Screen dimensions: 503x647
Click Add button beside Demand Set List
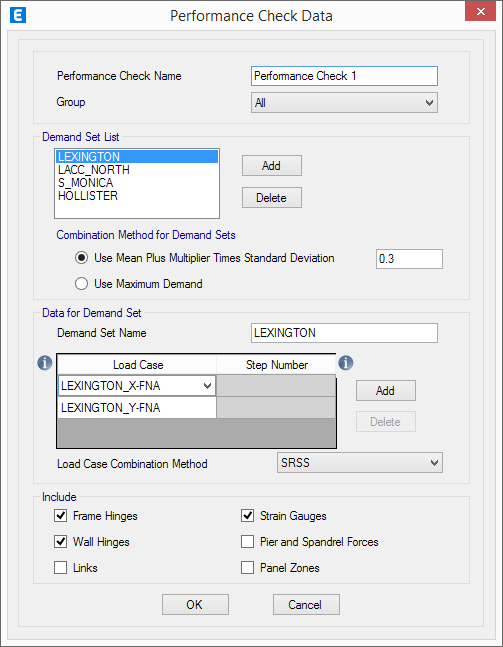[272, 166]
